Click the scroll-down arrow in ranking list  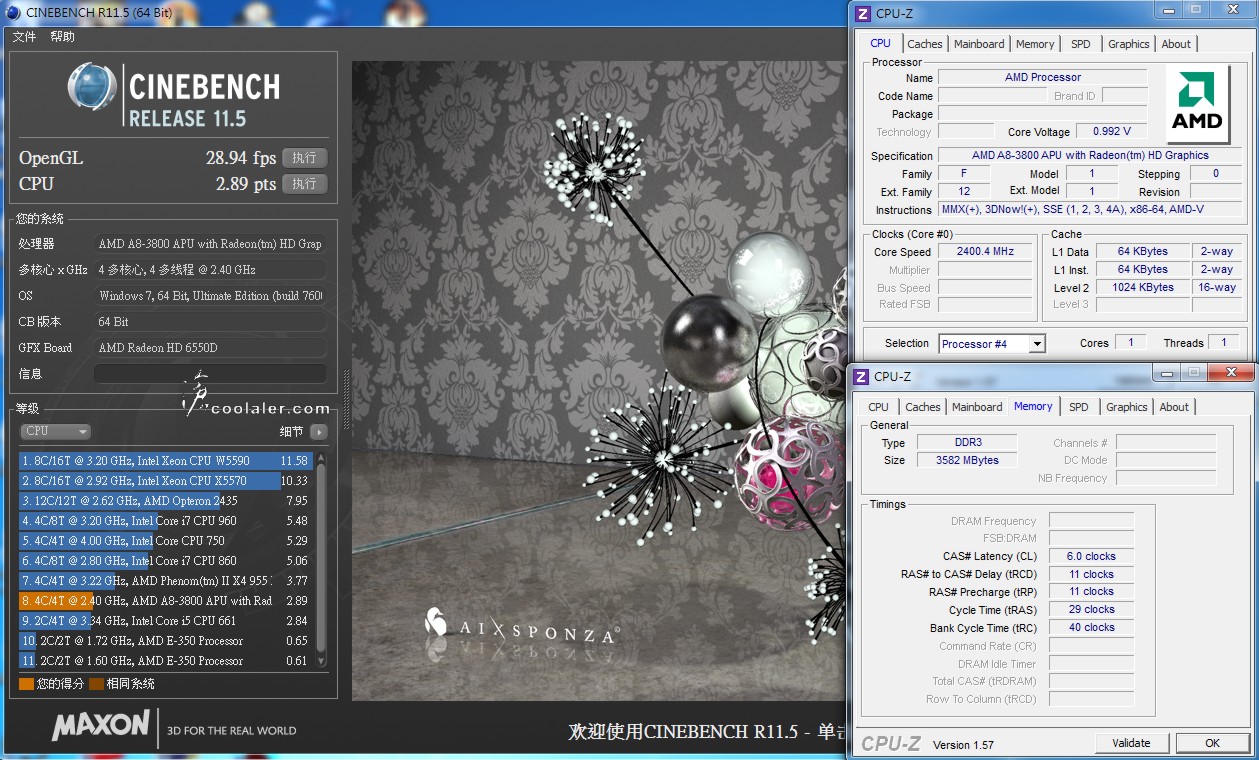[x=321, y=660]
